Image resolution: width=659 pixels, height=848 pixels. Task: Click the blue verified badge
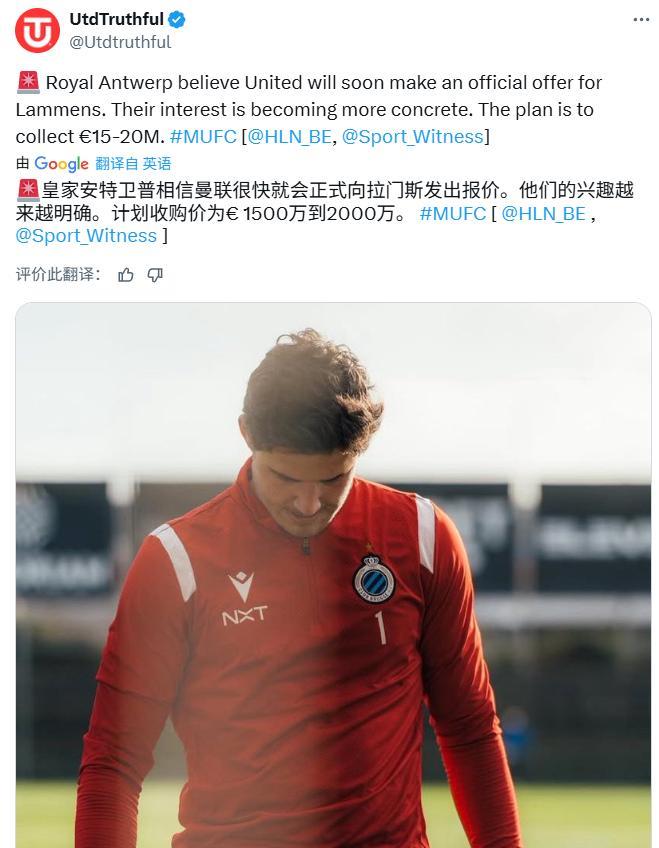177,19
